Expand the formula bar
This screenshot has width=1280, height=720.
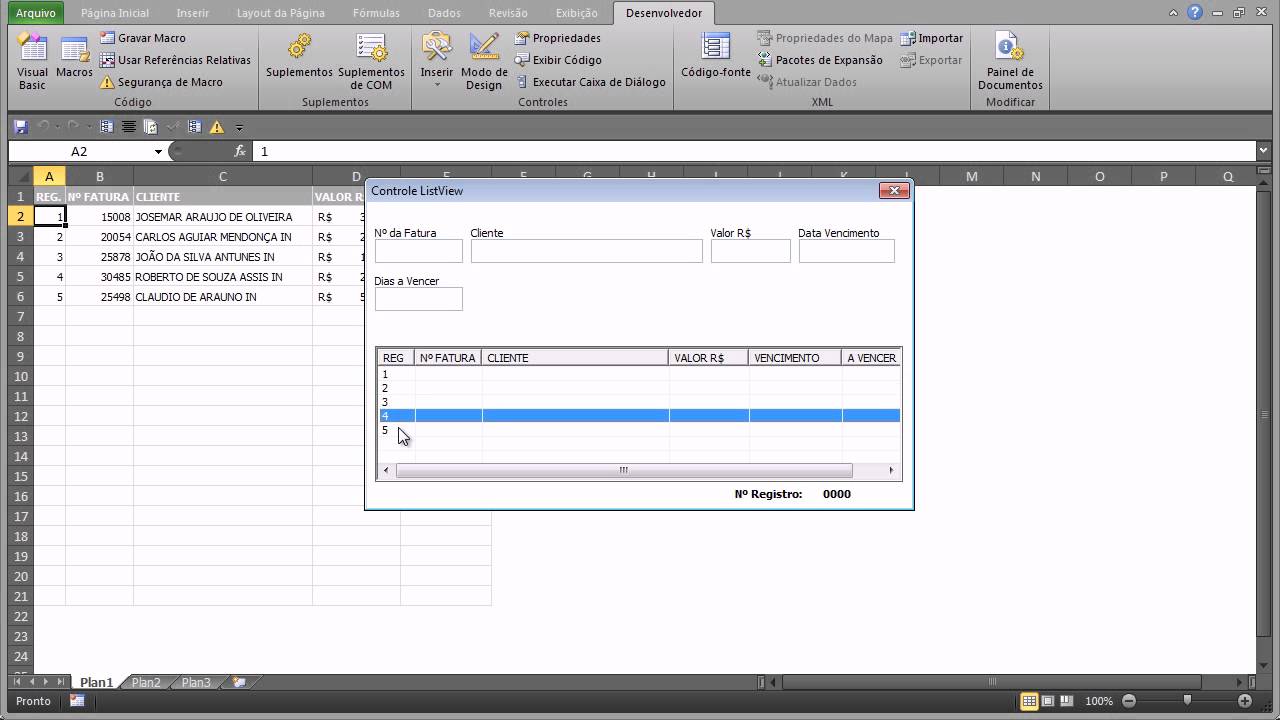pos(1264,151)
